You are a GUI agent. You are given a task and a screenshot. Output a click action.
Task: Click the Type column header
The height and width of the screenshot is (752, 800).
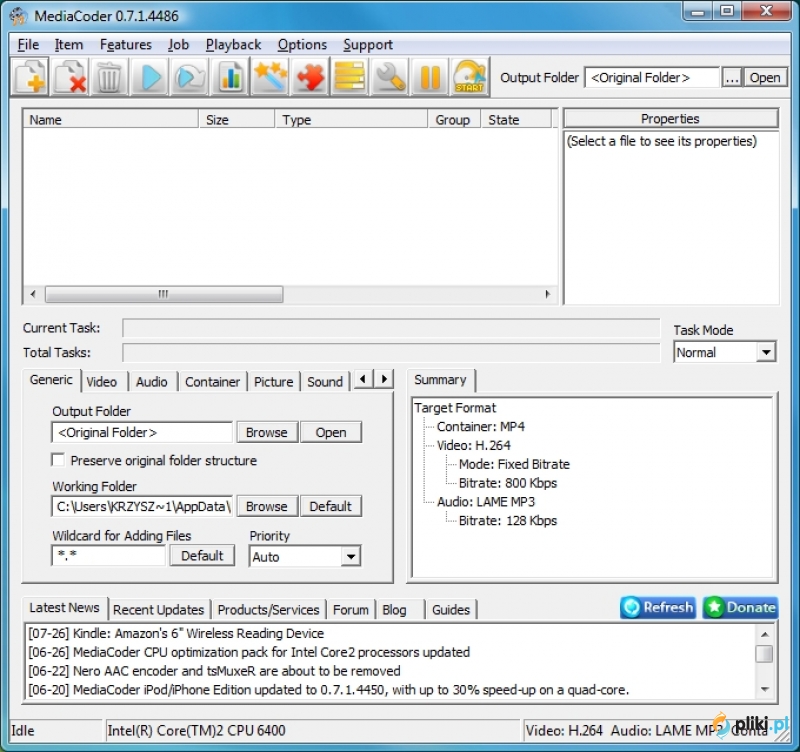pyautogui.click(x=352, y=119)
